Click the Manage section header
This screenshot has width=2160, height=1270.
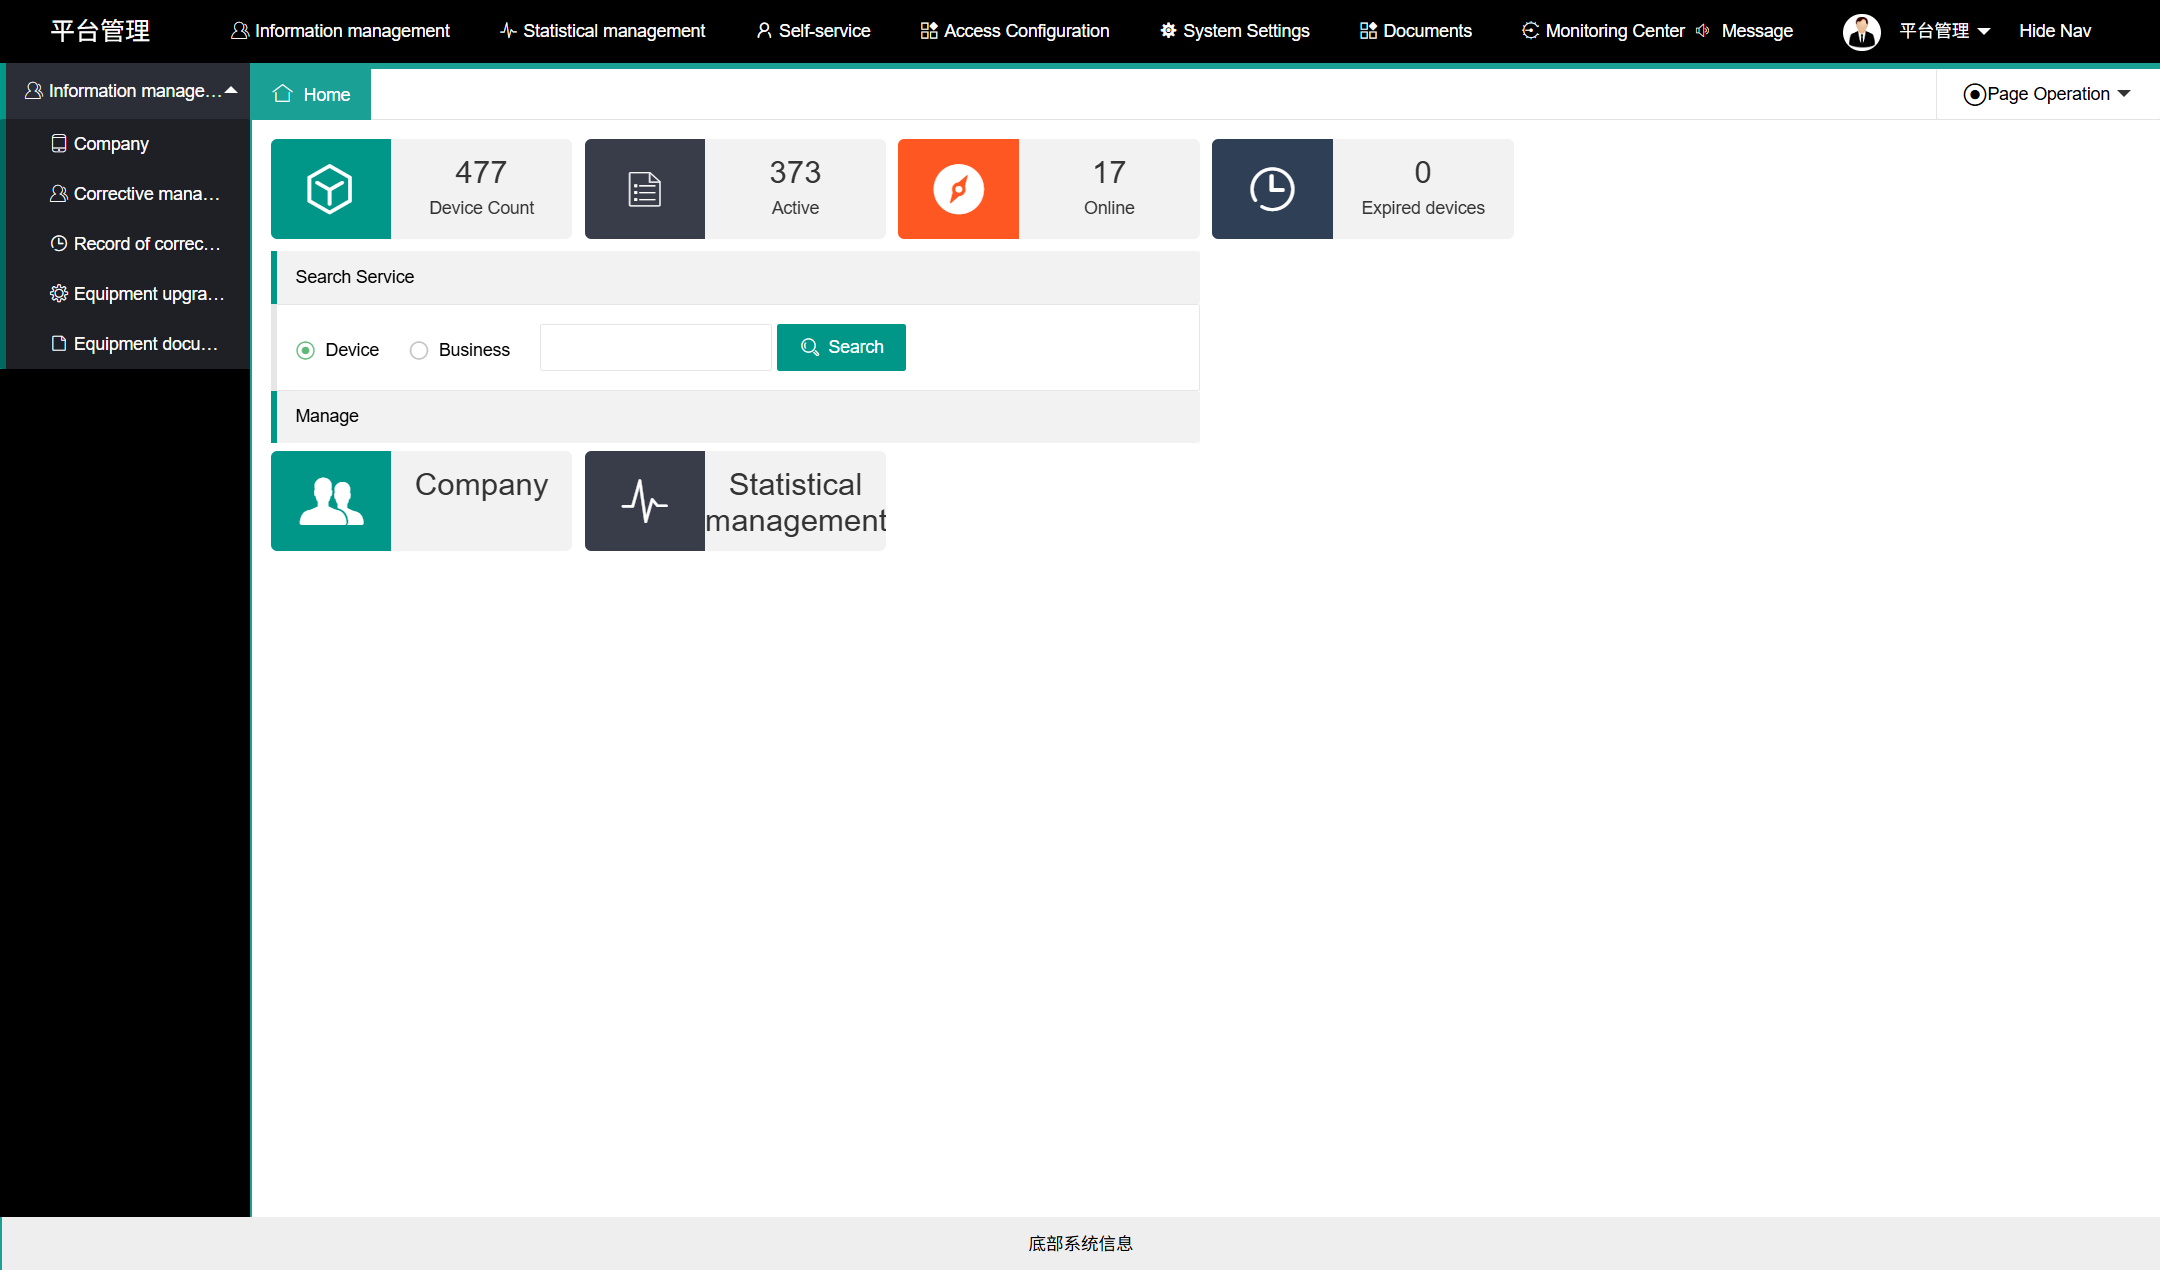pyautogui.click(x=736, y=416)
